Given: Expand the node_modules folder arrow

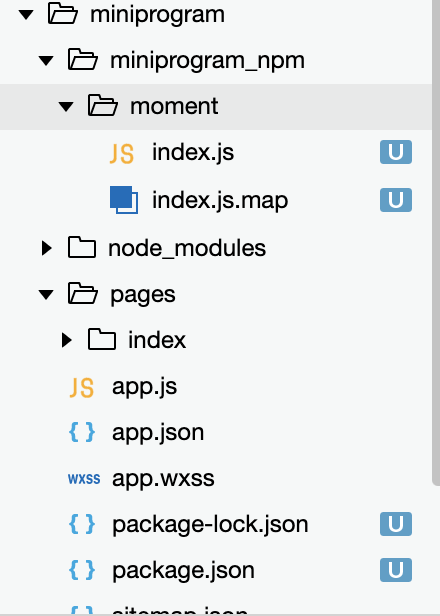Looking at the screenshot, I should (x=47, y=248).
